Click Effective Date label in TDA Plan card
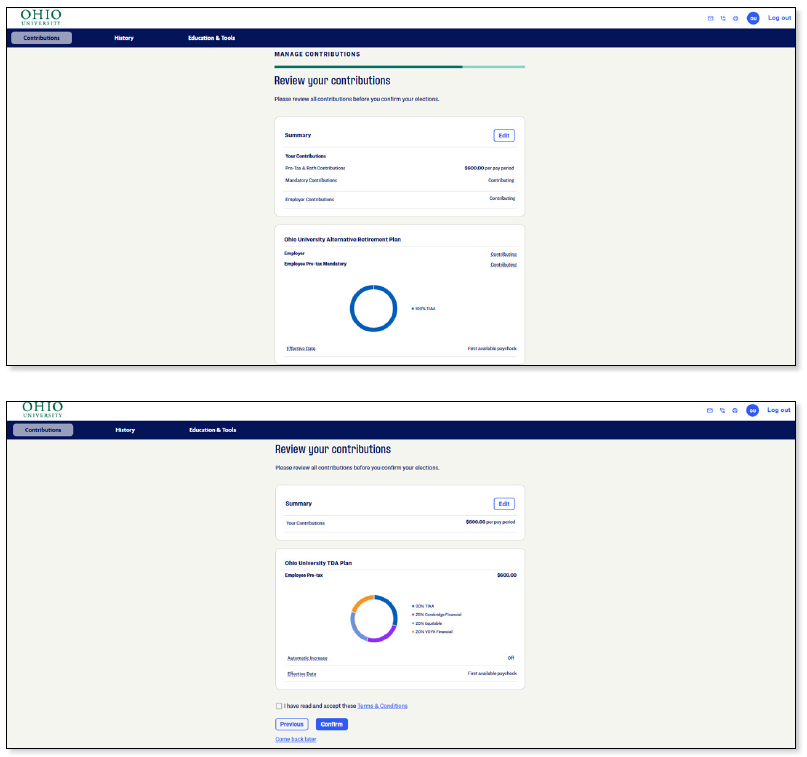The width and height of the screenshot is (807, 757). point(302,674)
